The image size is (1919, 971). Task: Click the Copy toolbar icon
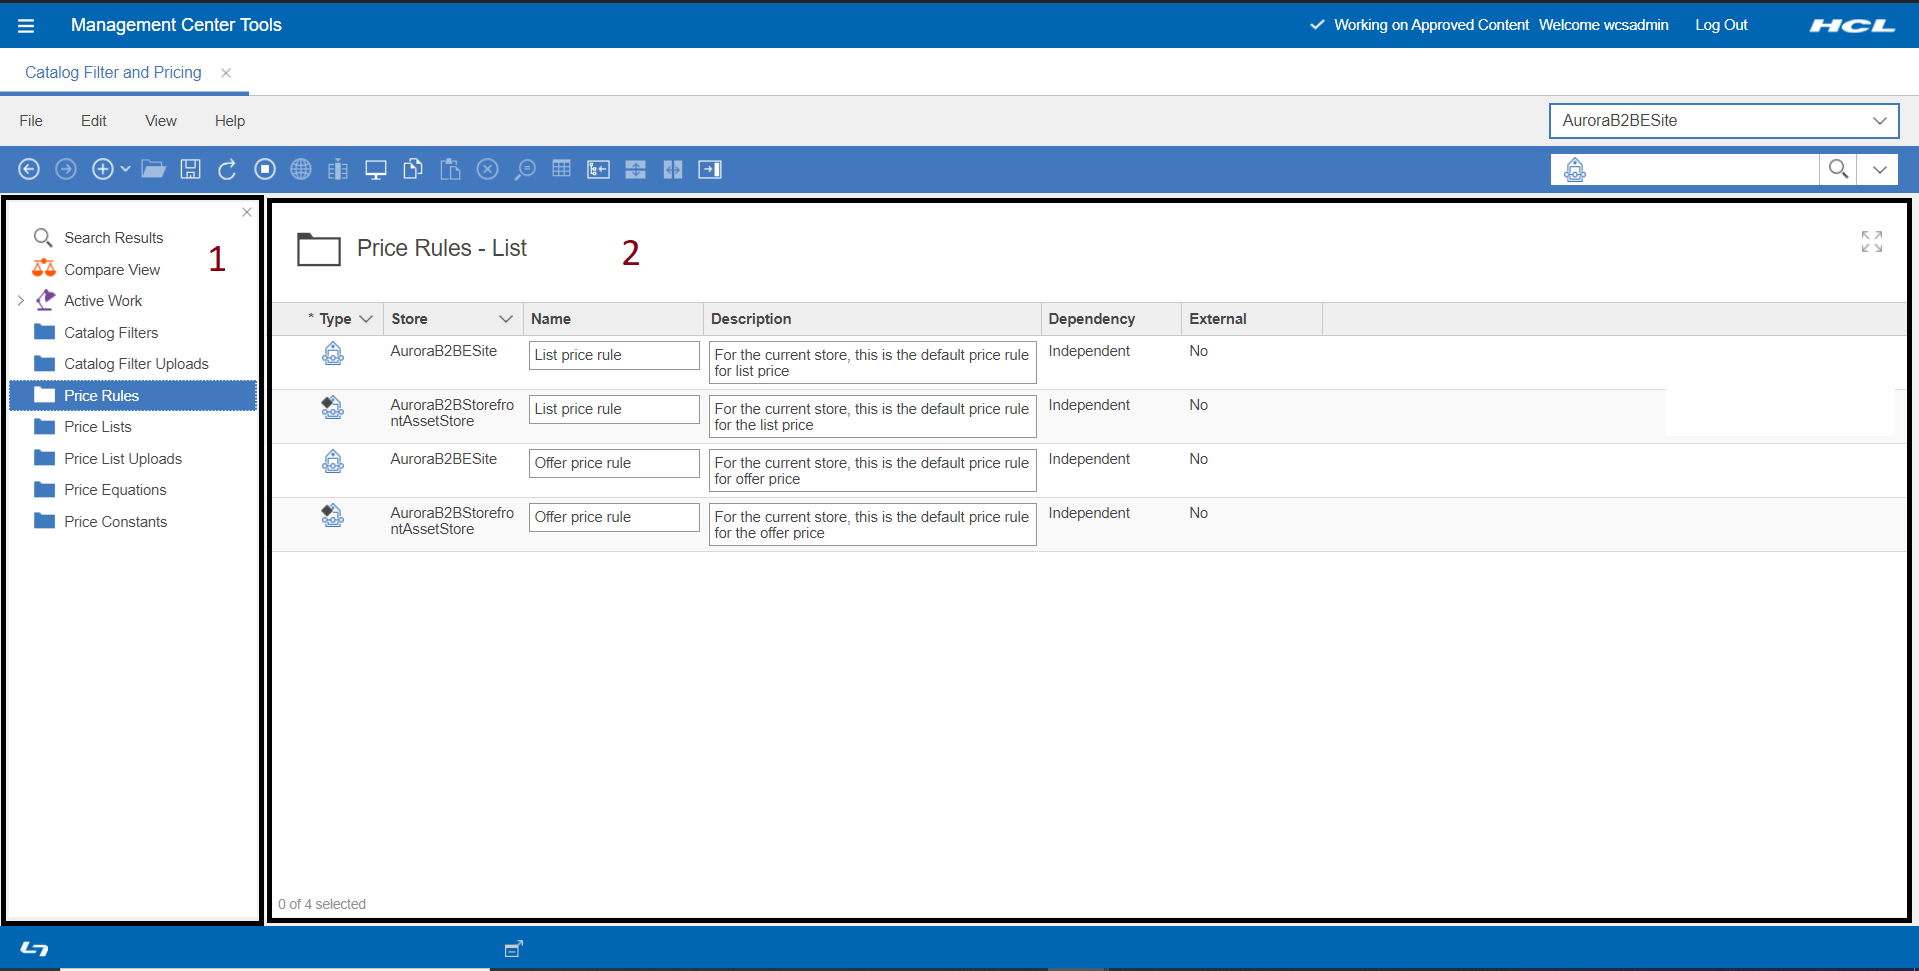[x=413, y=169]
